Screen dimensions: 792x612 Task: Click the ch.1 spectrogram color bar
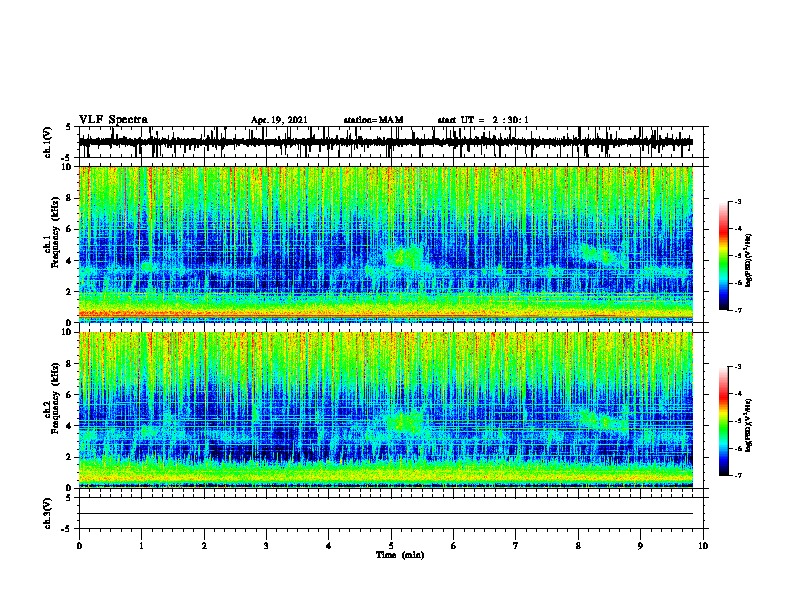coord(724,256)
